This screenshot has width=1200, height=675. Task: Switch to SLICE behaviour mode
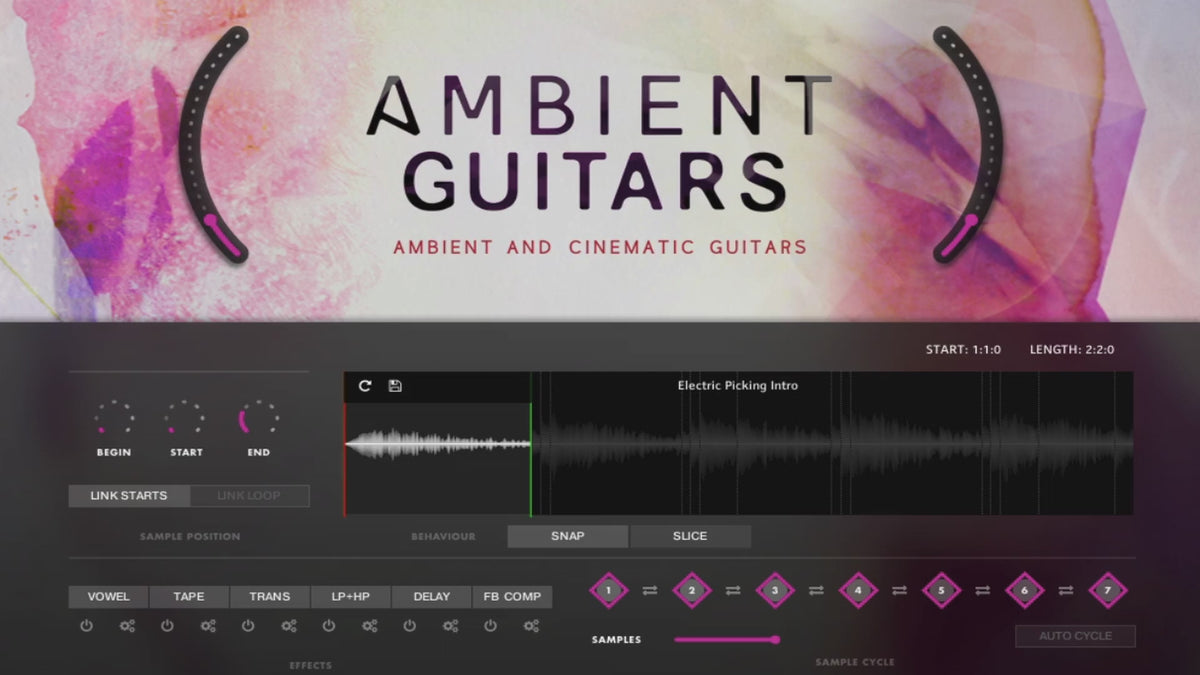click(690, 536)
